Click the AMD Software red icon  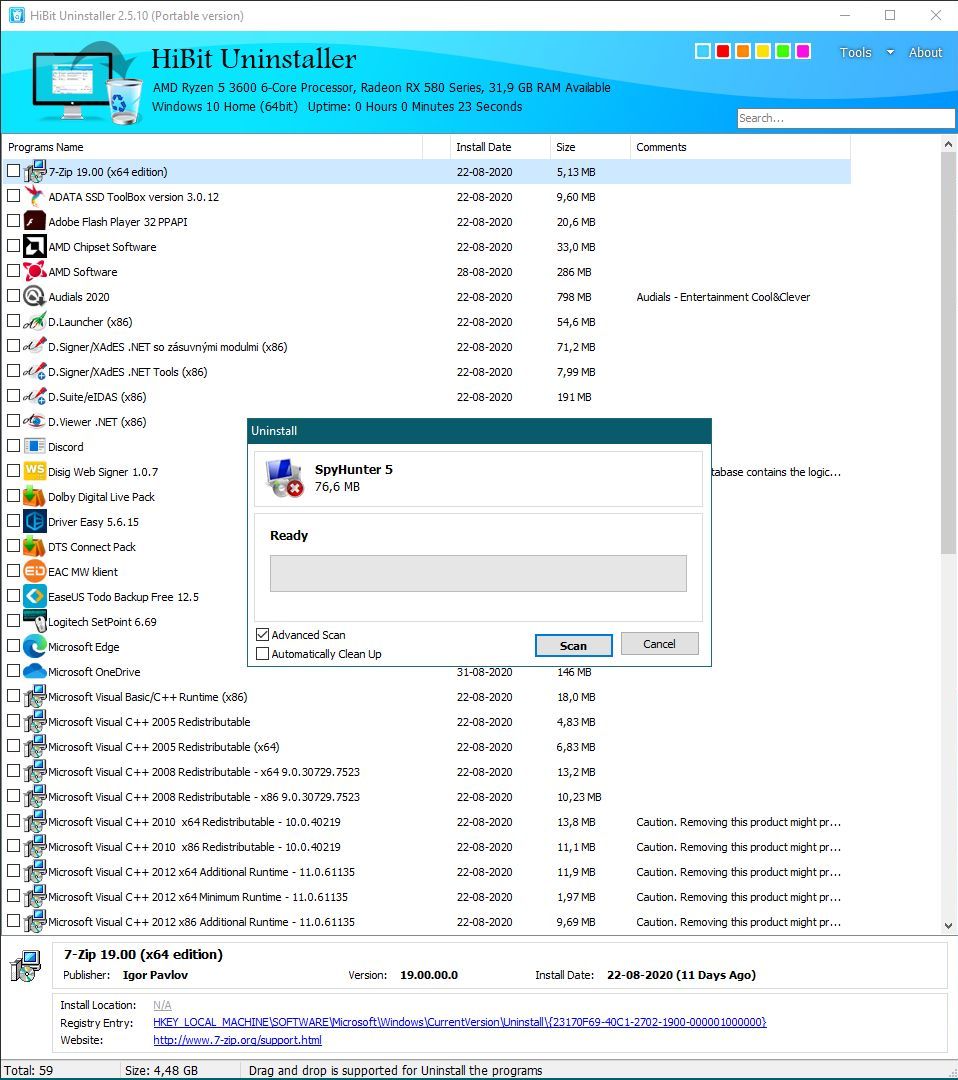(x=34, y=271)
